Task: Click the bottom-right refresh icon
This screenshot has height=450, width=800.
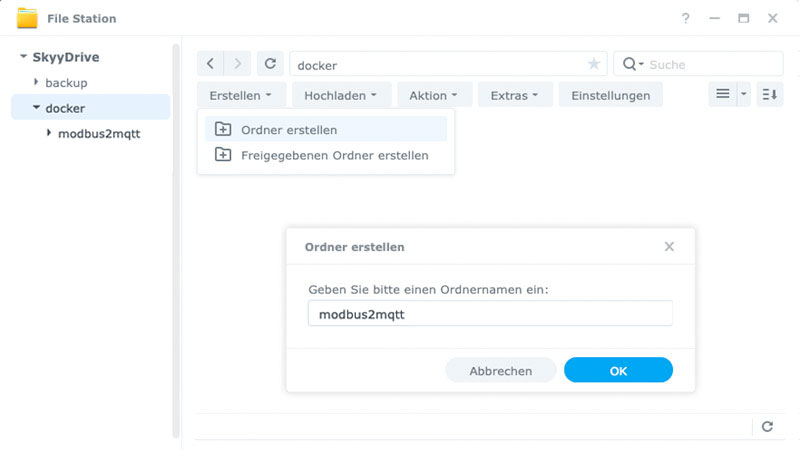Action: point(767,426)
